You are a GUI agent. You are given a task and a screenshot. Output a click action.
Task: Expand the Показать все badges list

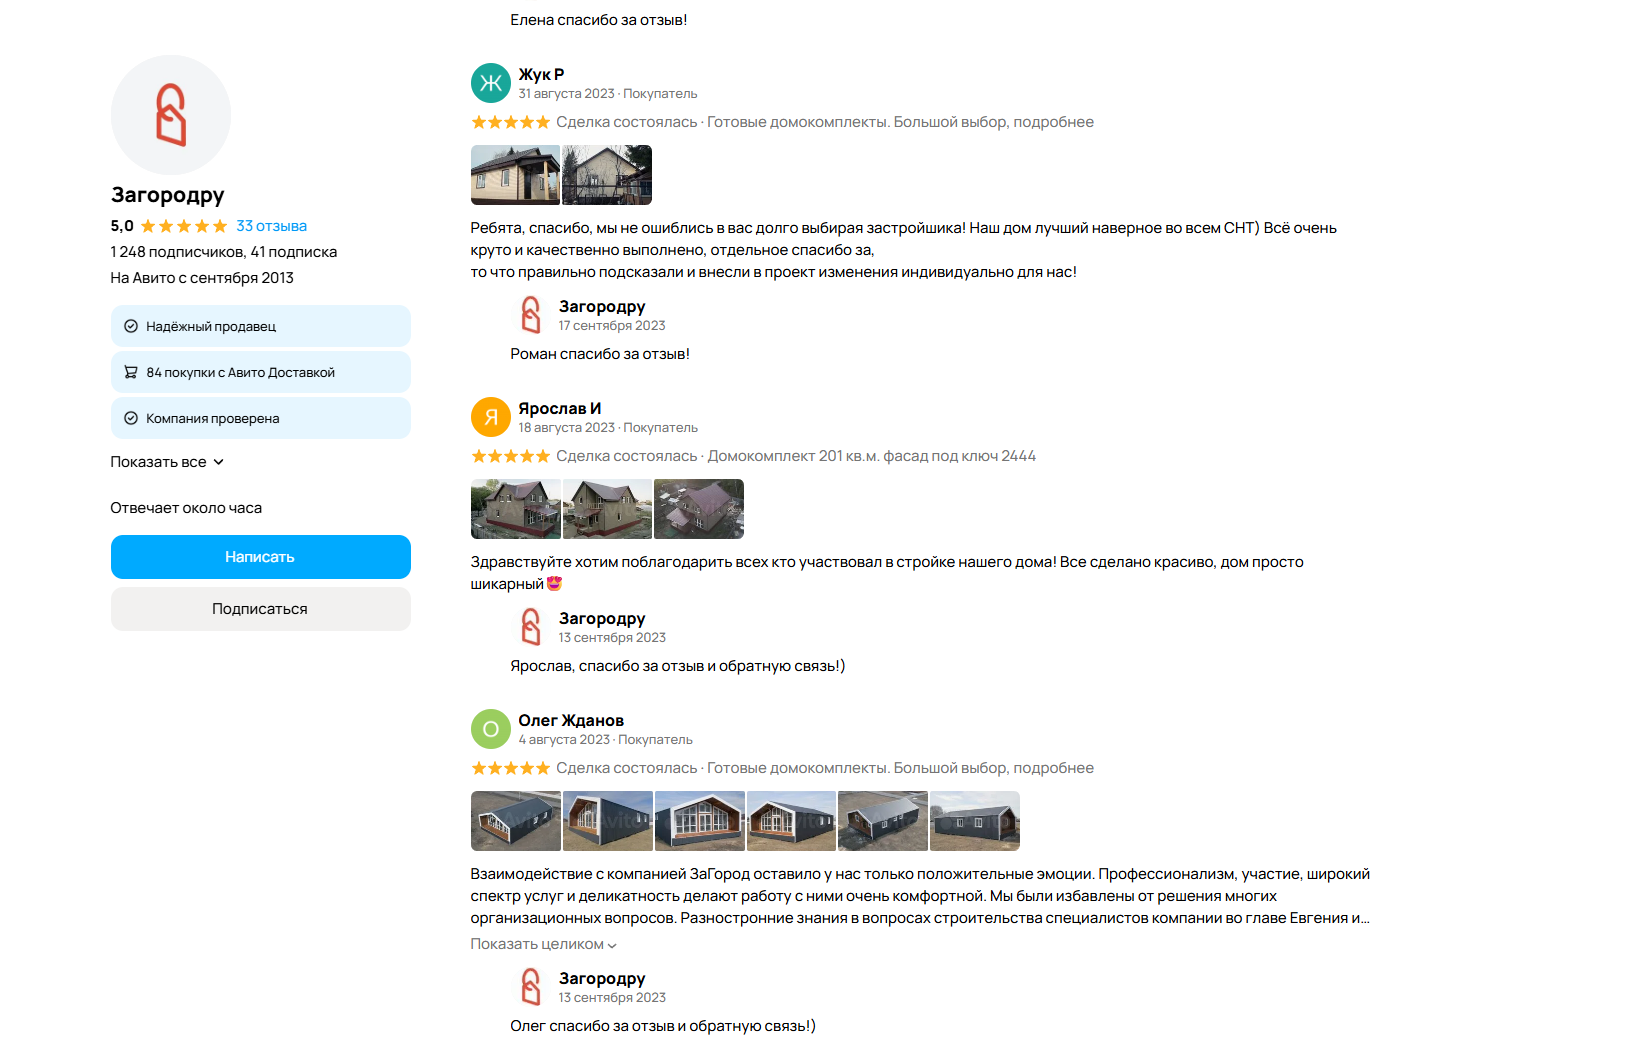[x=167, y=462]
